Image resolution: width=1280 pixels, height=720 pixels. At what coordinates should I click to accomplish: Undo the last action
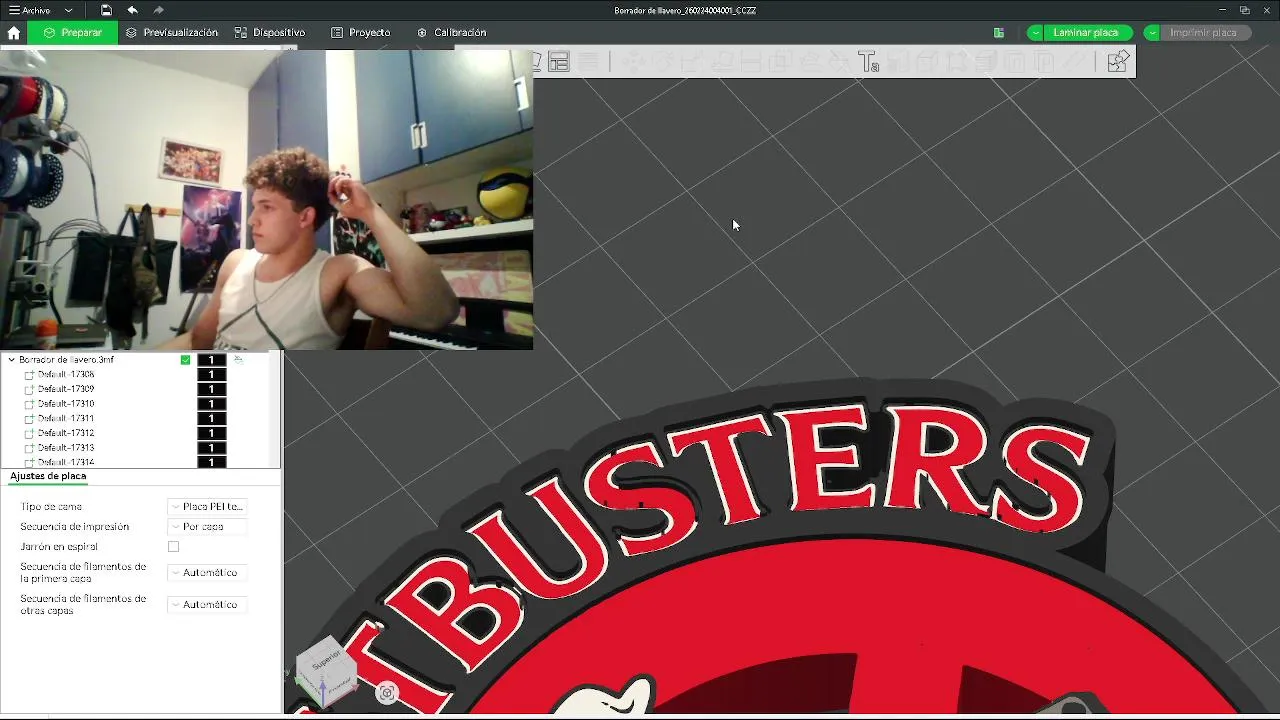tap(133, 10)
